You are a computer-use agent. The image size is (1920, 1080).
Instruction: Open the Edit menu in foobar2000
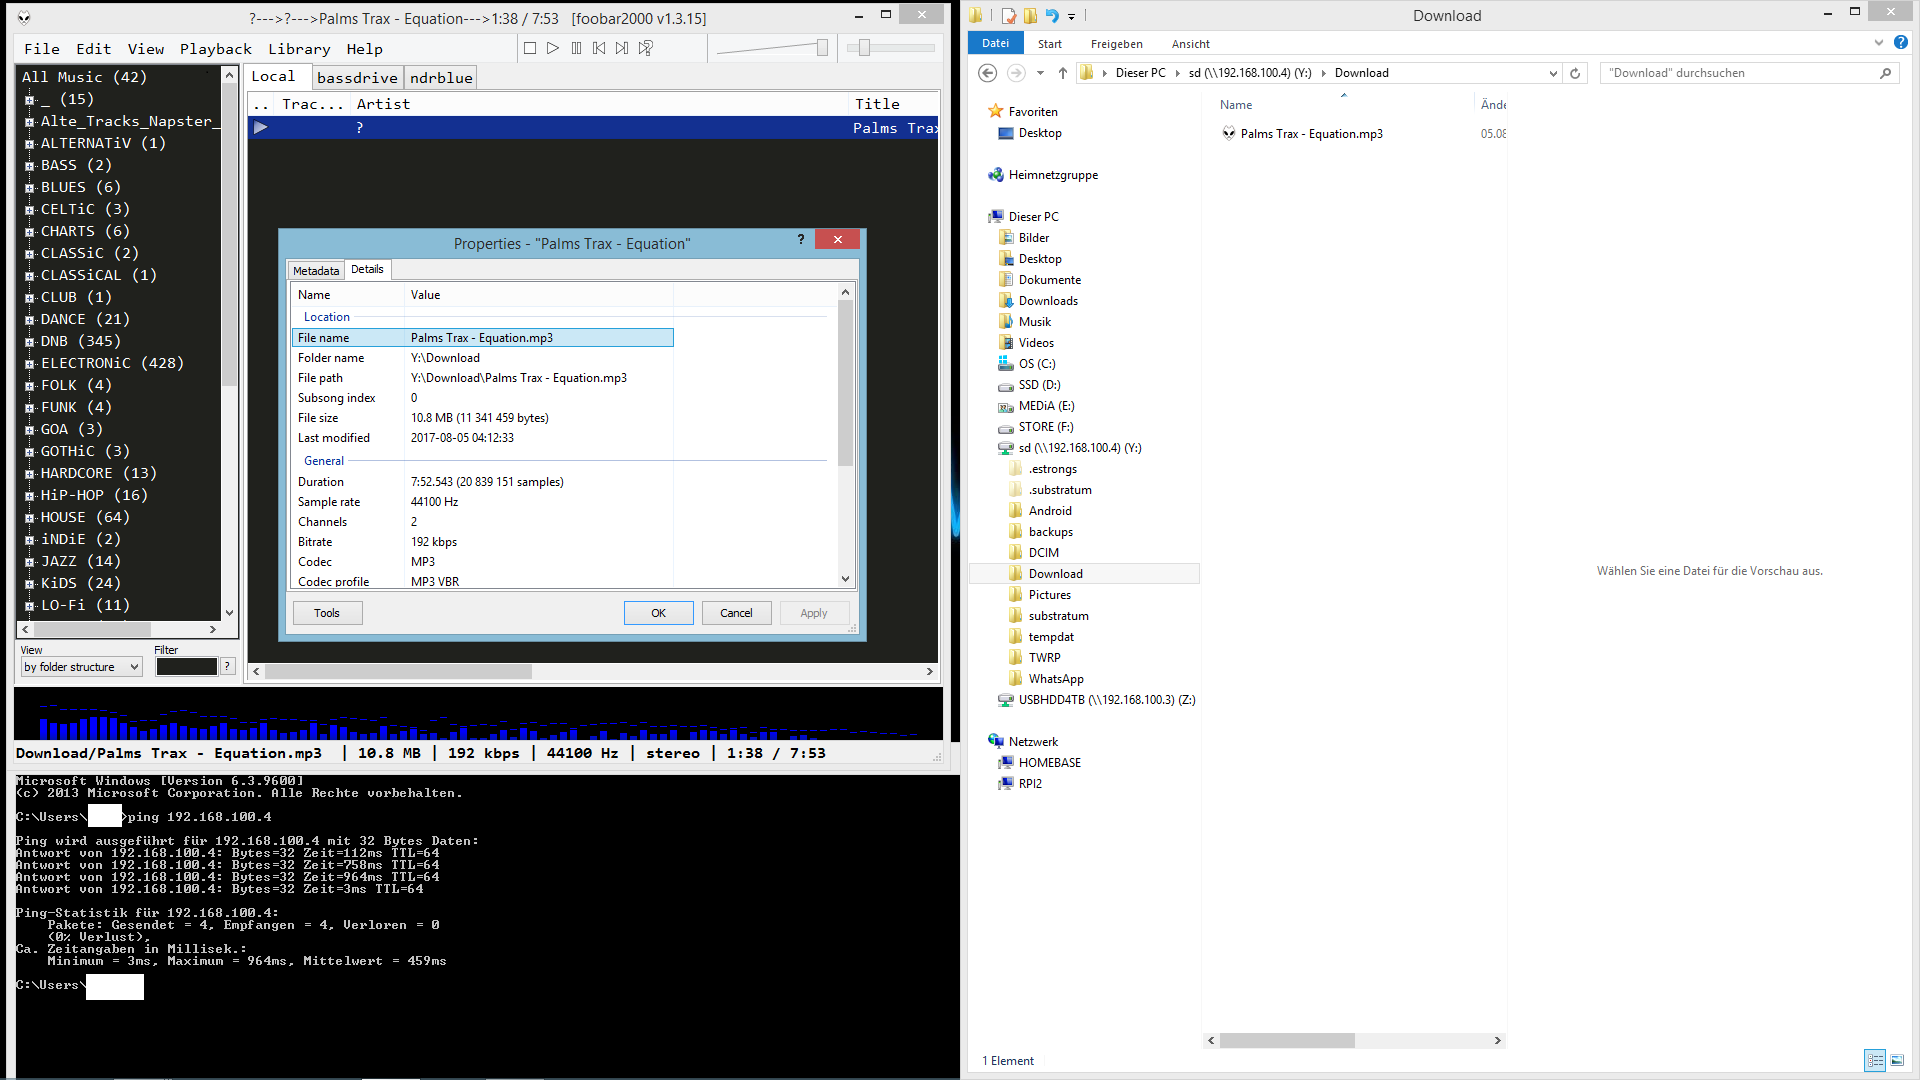[94, 49]
